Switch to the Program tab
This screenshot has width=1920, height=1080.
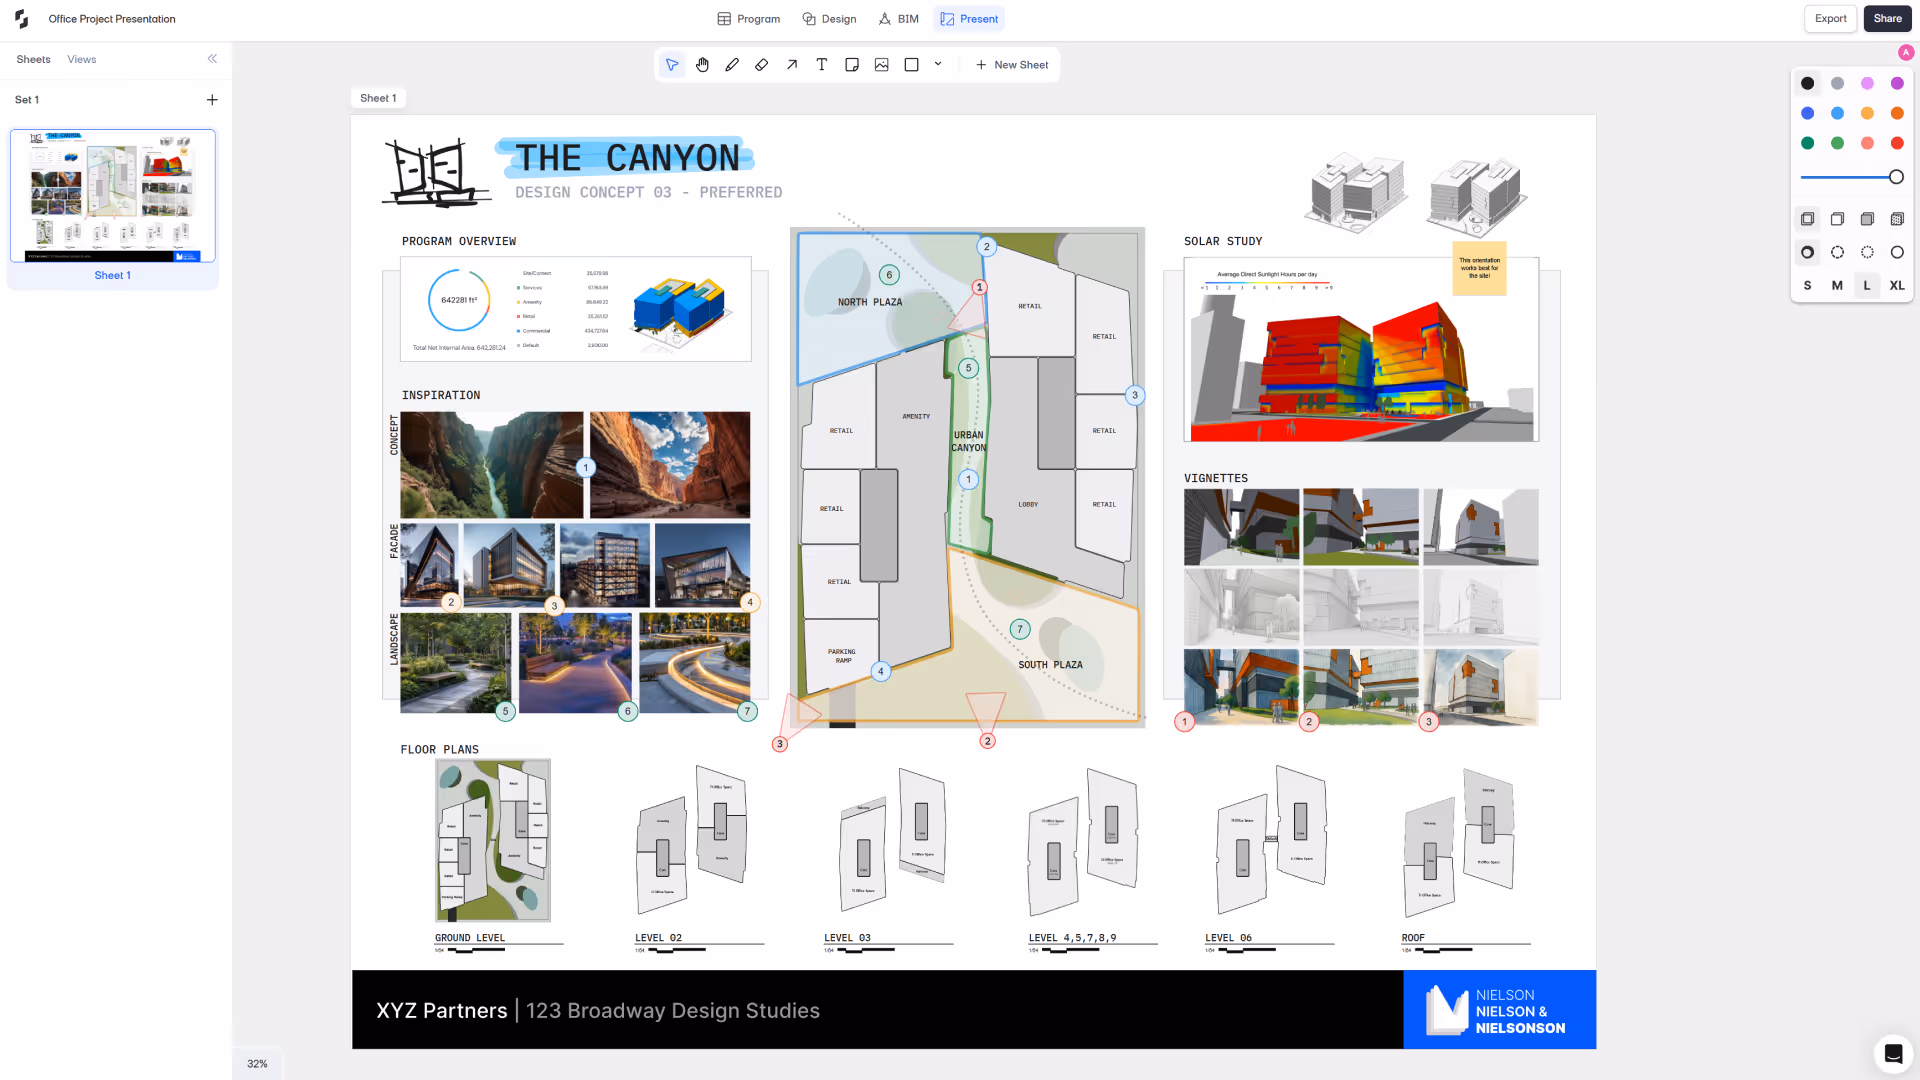[749, 19]
